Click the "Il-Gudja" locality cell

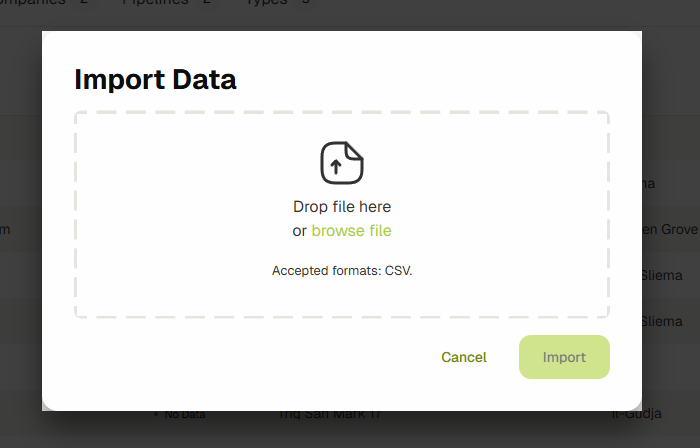(x=638, y=413)
